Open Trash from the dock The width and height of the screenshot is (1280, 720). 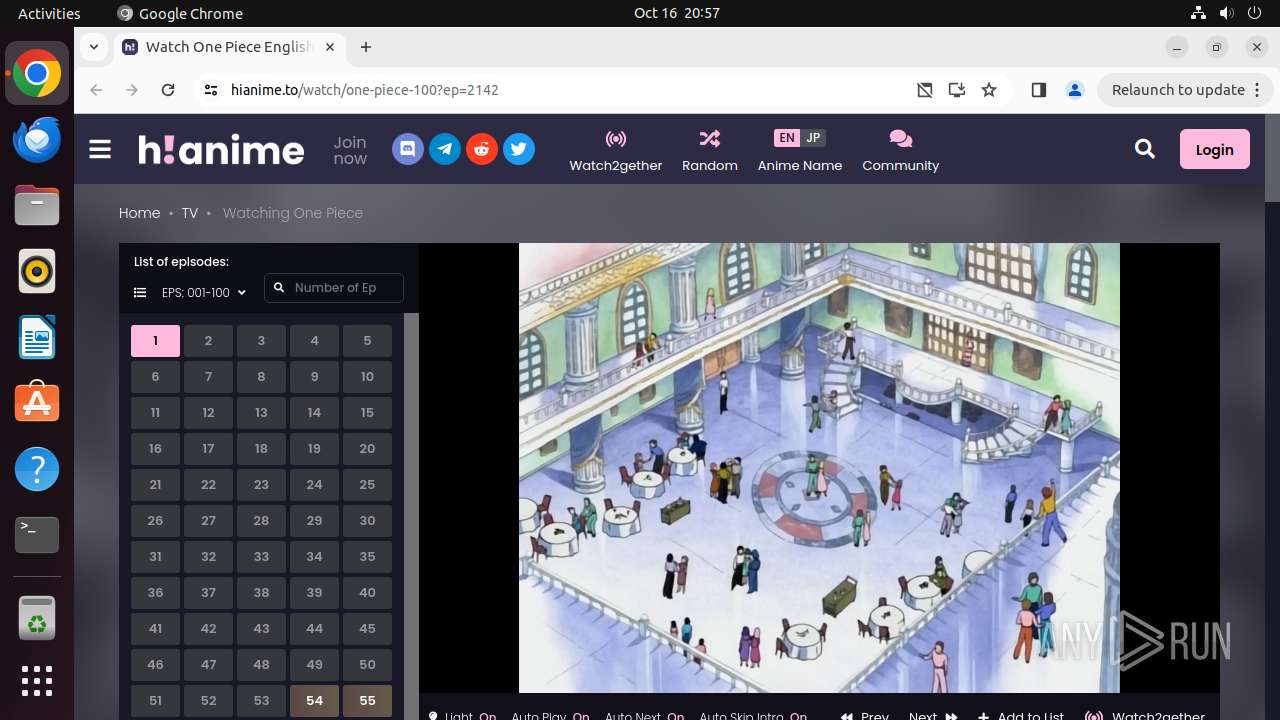[x=37, y=618]
